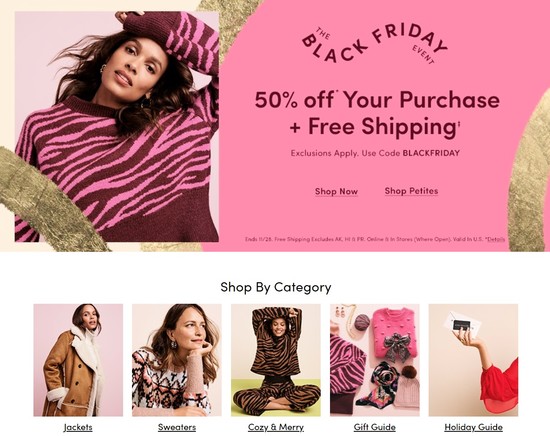Click the Shop Now link

(x=336, y=192)
